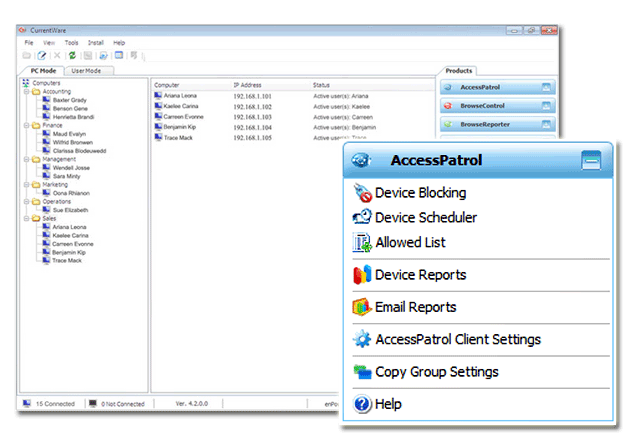This screenshot has height=440, width=640.
Task: Click the '15 Connected' status text
Action: [55, 404]
